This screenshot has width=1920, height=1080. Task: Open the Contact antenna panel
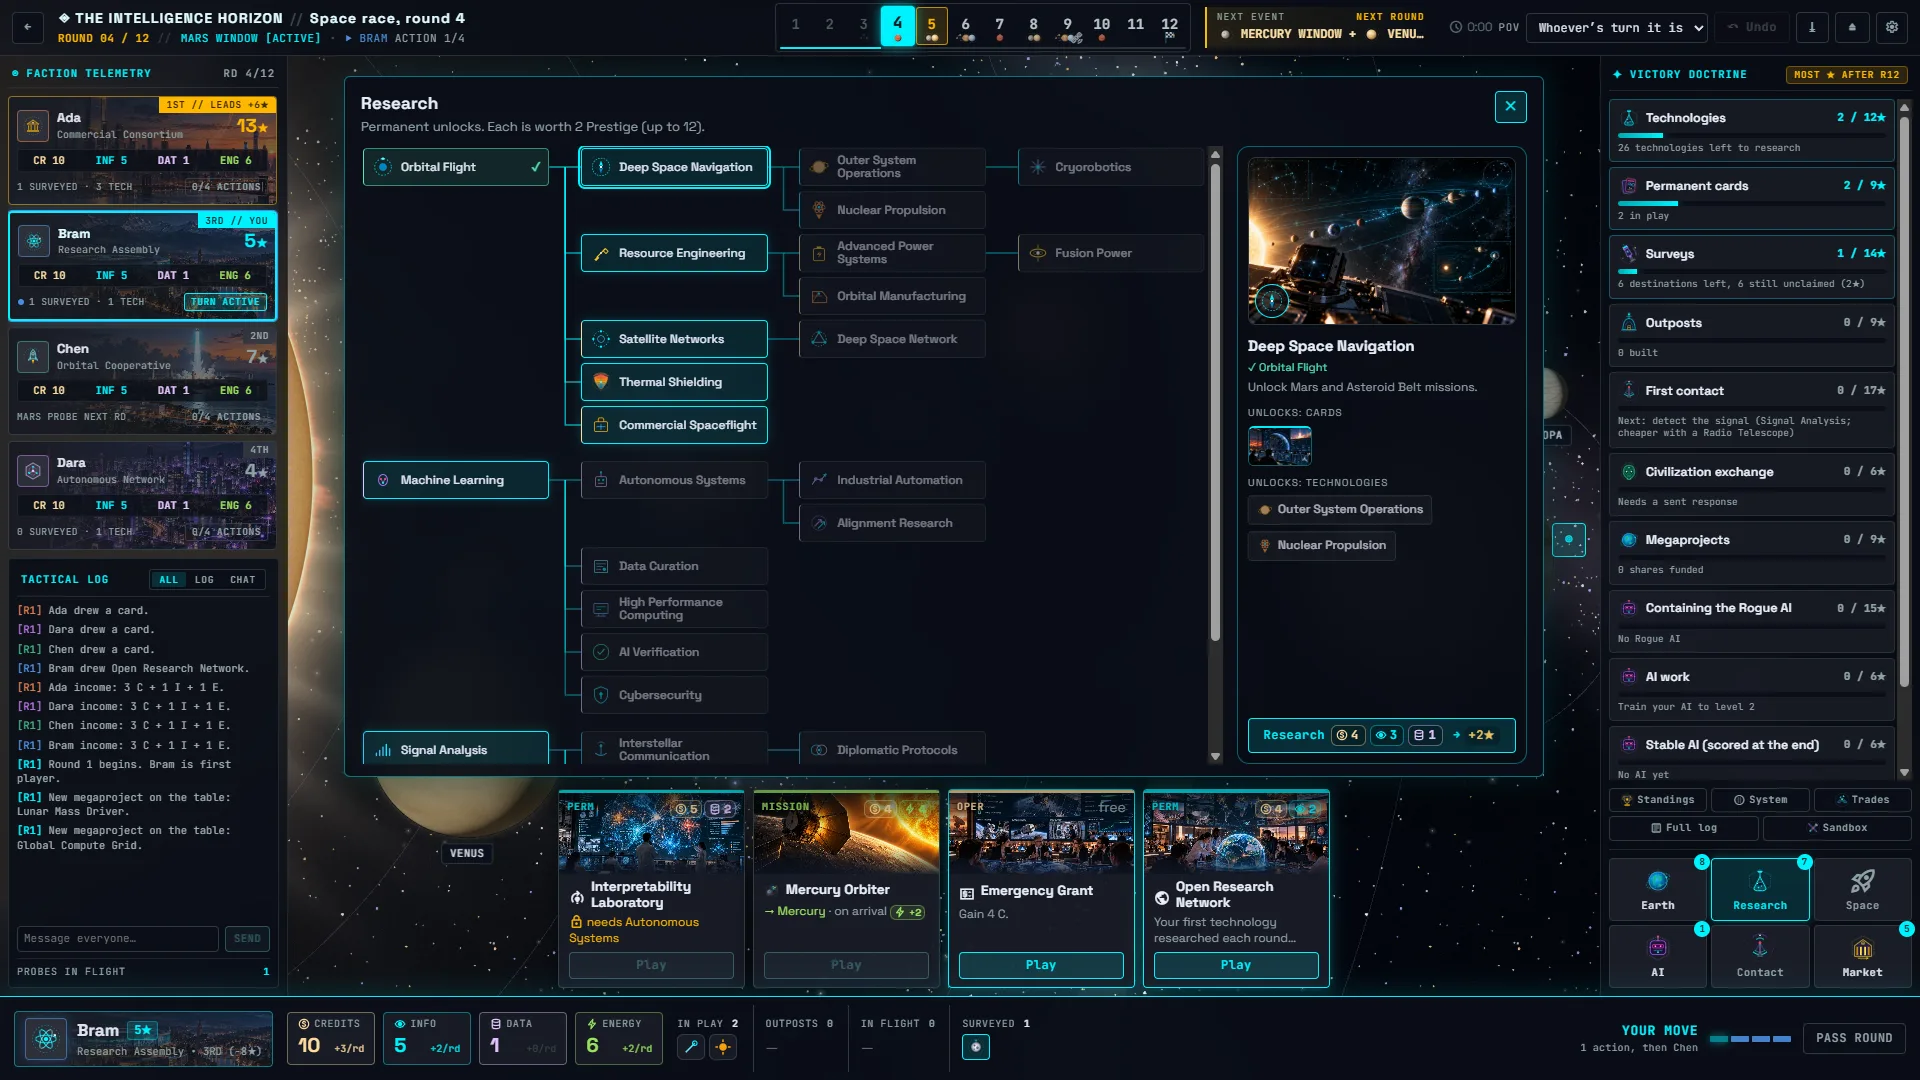click(x=1759, y=956)
